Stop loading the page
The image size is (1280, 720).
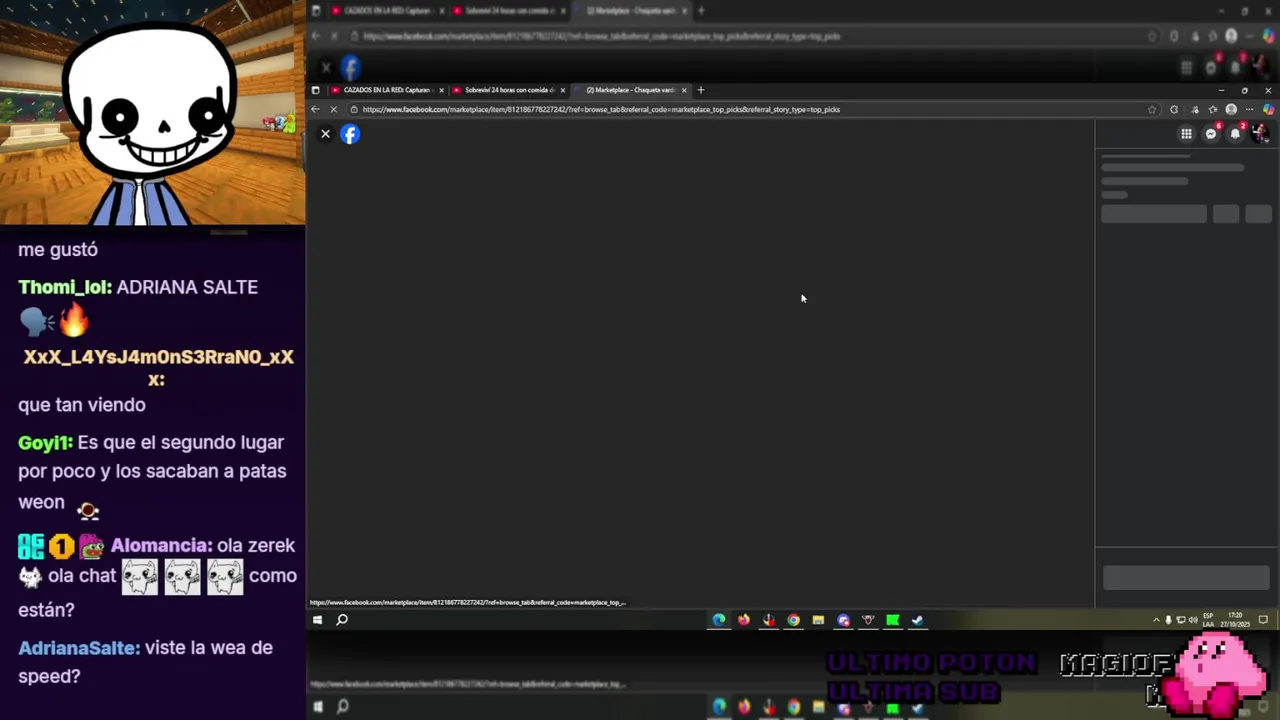click(x=335, y=109)
